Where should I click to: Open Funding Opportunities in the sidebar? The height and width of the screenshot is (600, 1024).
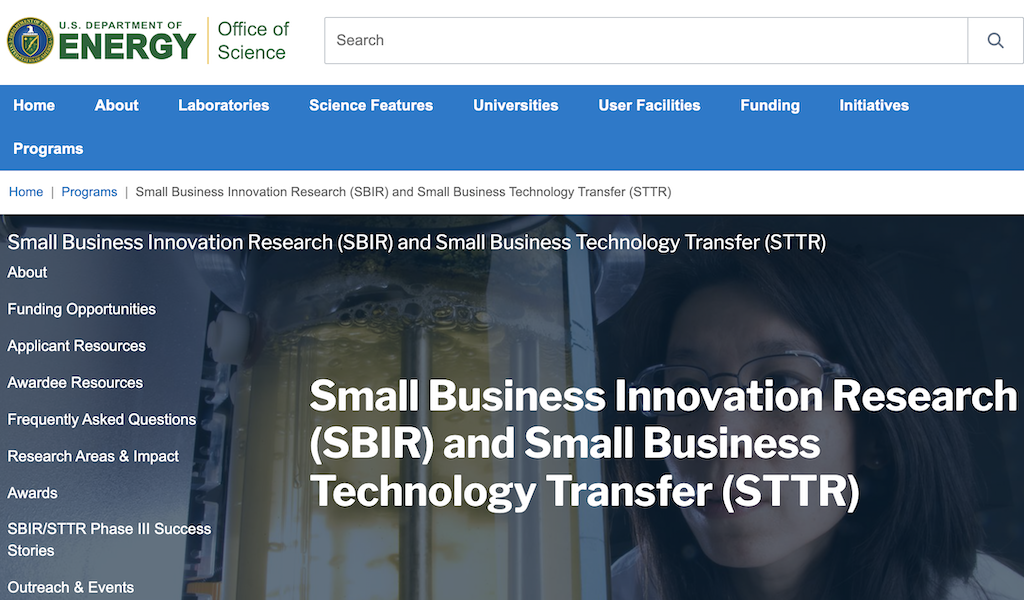coord(82,309)
